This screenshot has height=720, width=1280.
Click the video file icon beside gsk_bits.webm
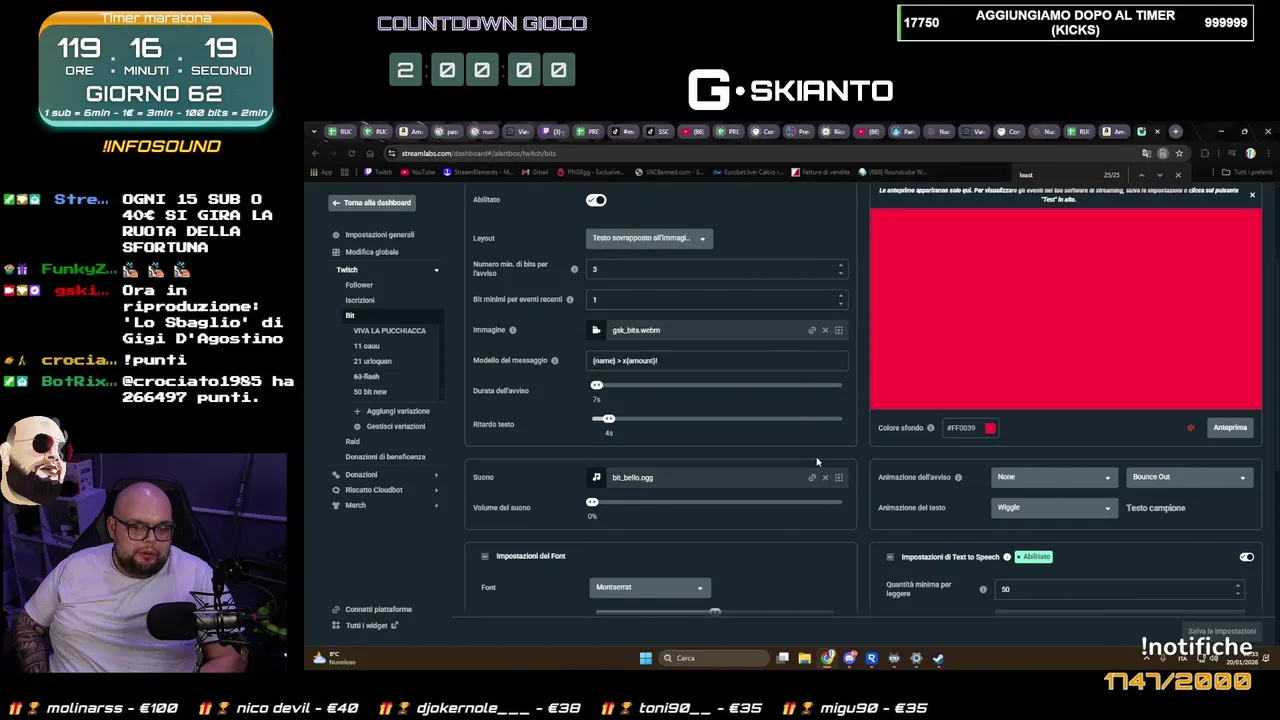click(596, 330)
